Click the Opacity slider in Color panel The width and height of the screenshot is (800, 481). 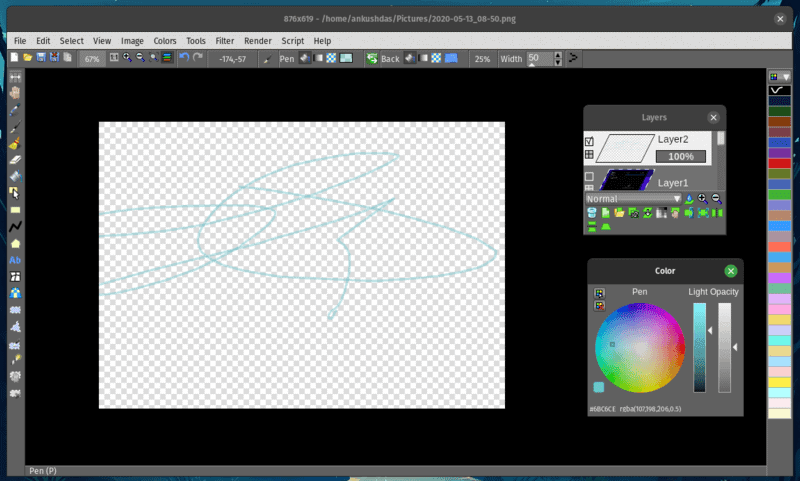(x=725, y=347)
